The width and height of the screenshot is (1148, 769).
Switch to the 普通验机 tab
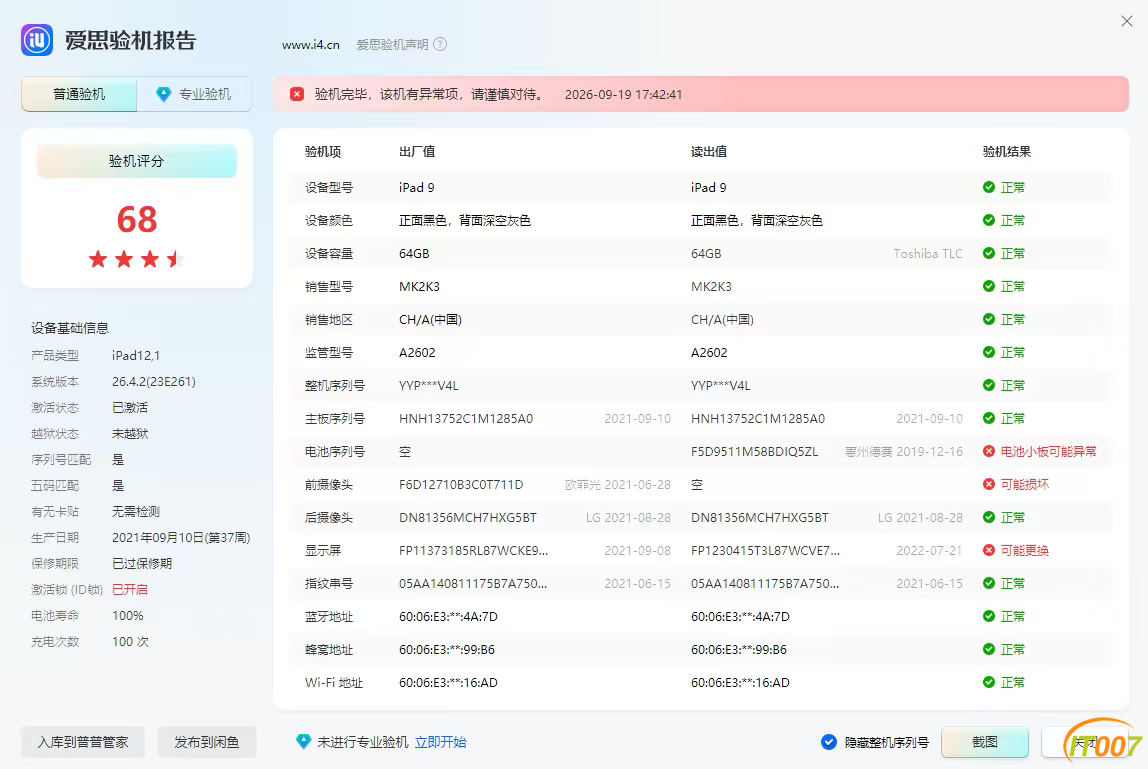tap(79, 94)
